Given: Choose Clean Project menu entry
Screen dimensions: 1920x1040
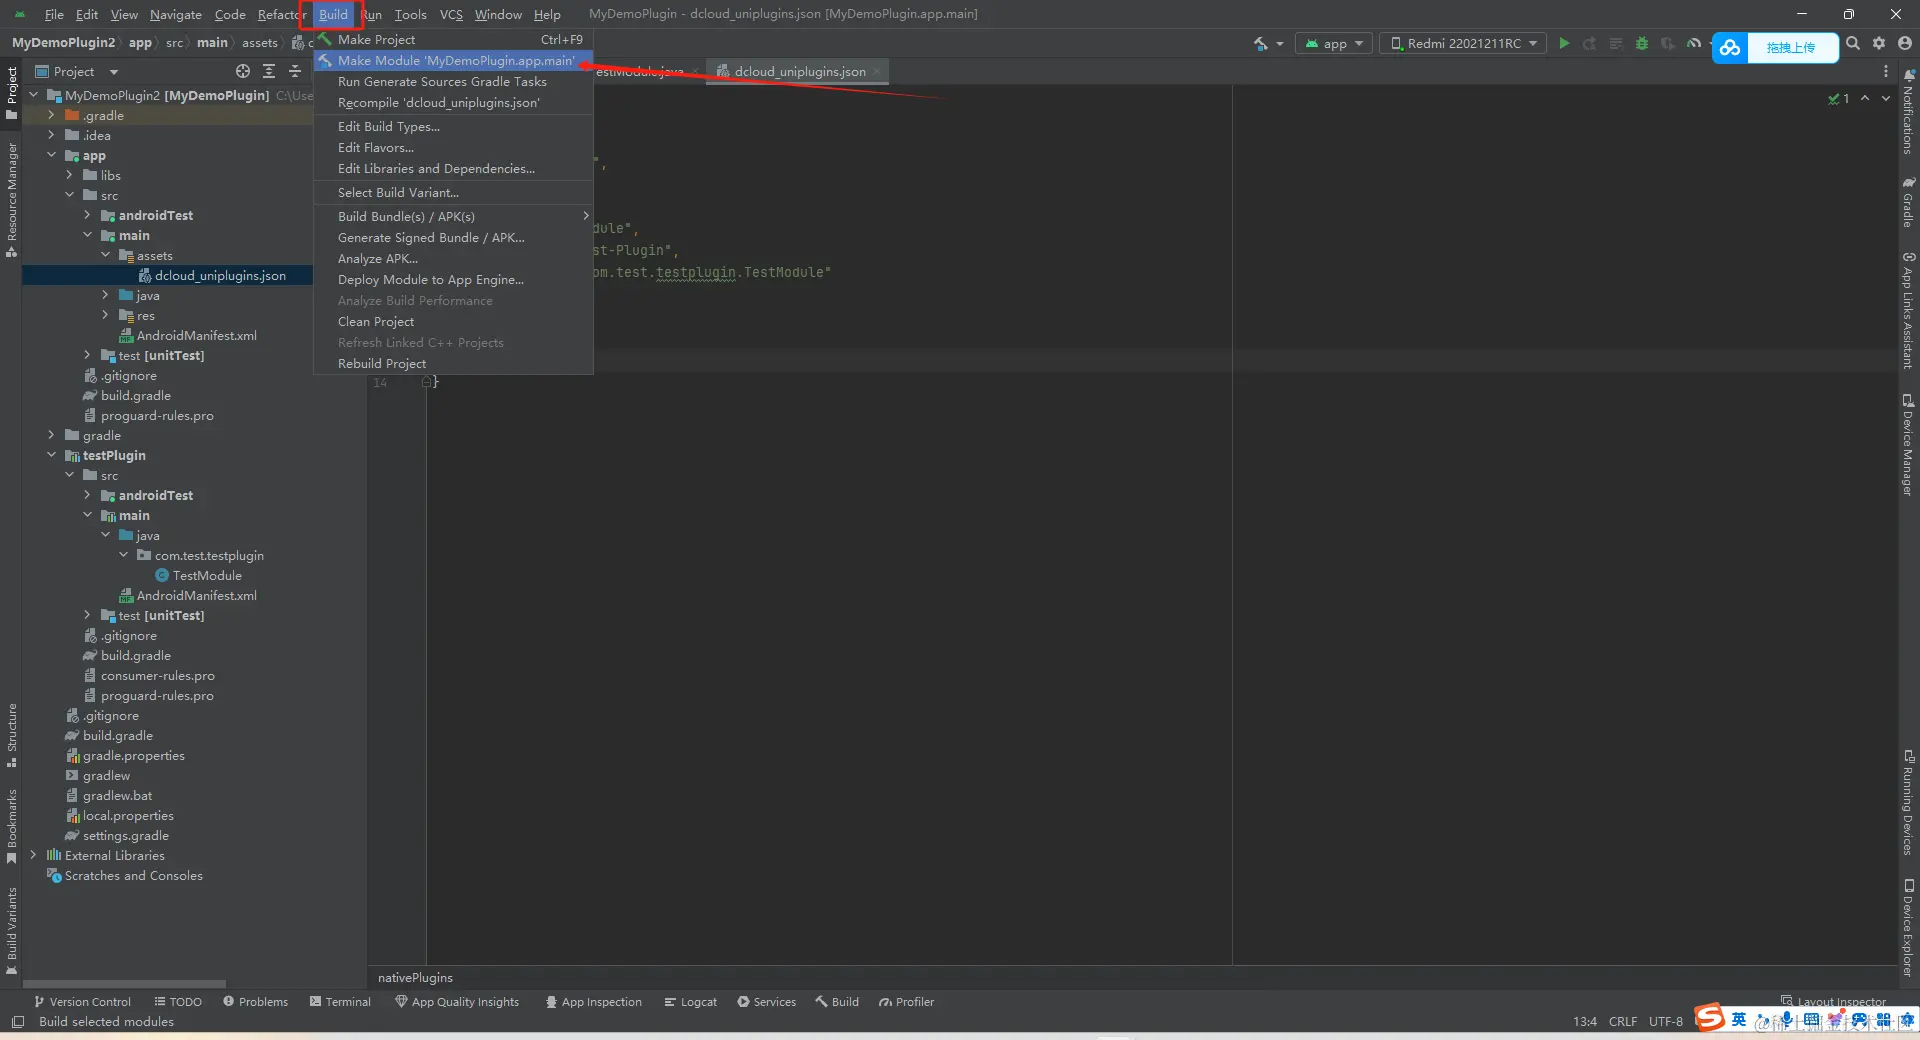Looking at the screenshot, I should [454, 321].
